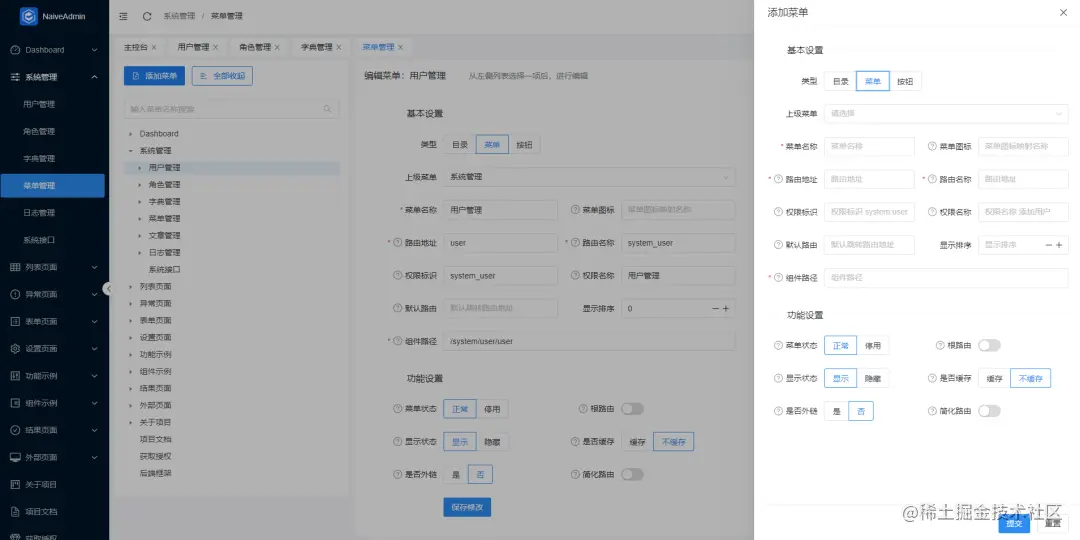Open 字典管理 in the sidebar menu
Viewport: 1080px width, 540px height.
click(39, 158)
